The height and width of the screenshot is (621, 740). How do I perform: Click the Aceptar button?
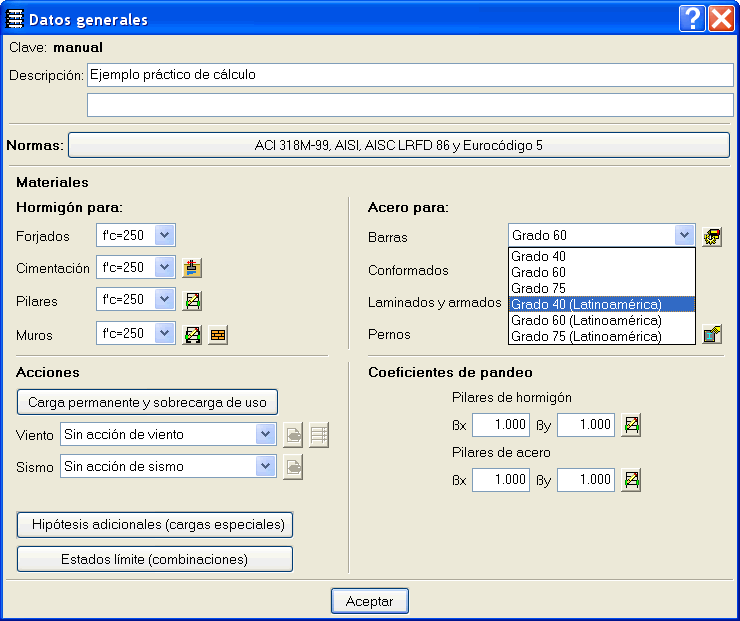(370, 601)
